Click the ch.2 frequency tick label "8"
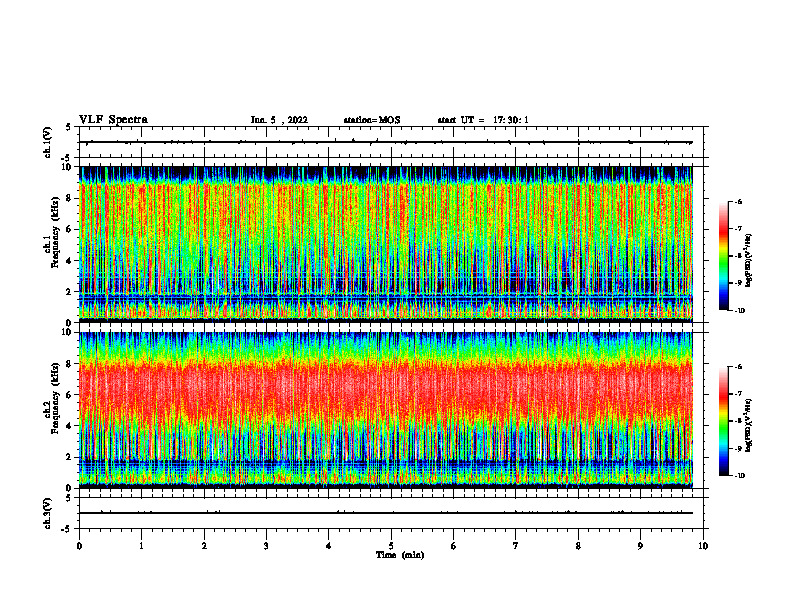The width and height of the screenshot is (792, 612). point(71,364)
